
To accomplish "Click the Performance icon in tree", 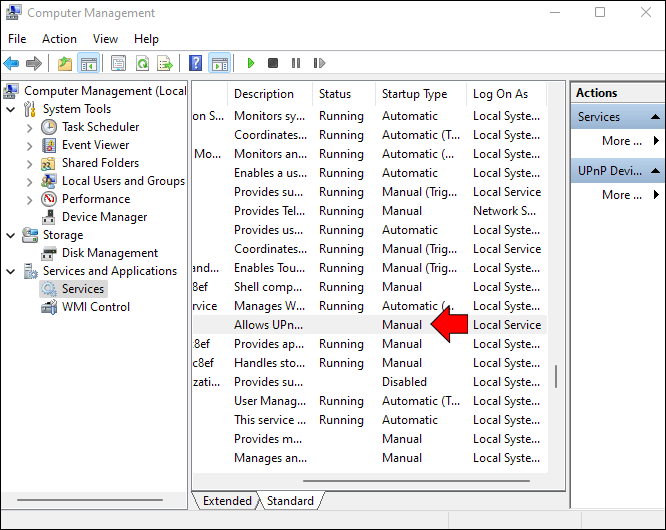I will tap(49, 199).
